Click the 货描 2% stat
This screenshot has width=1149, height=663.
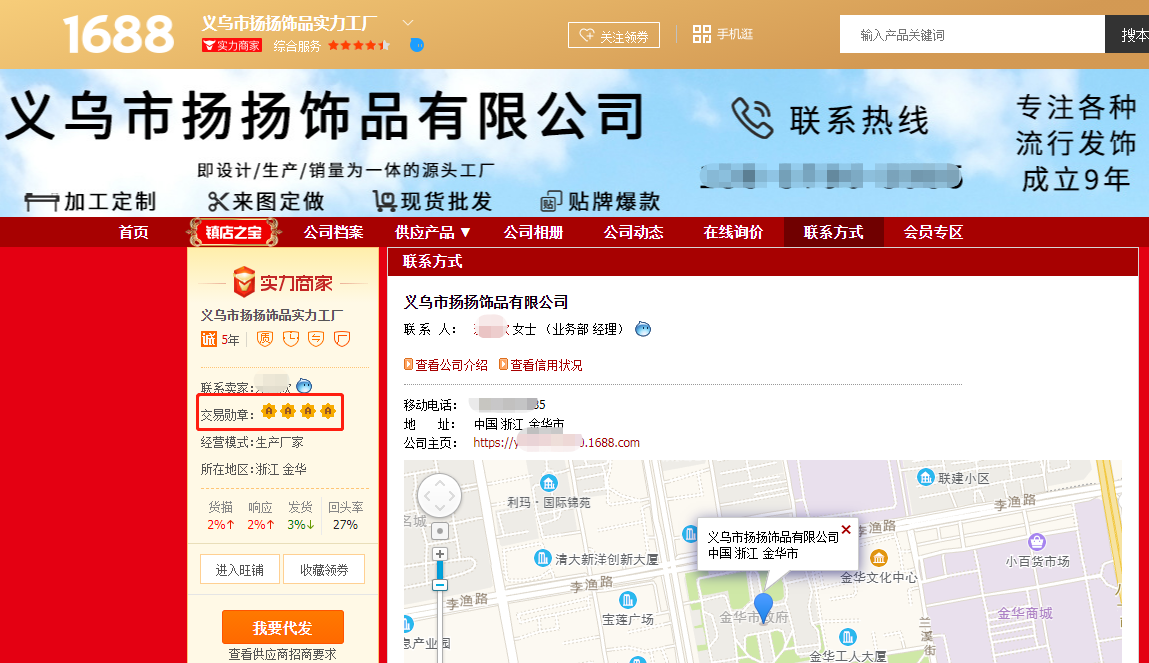pos(221,516)
